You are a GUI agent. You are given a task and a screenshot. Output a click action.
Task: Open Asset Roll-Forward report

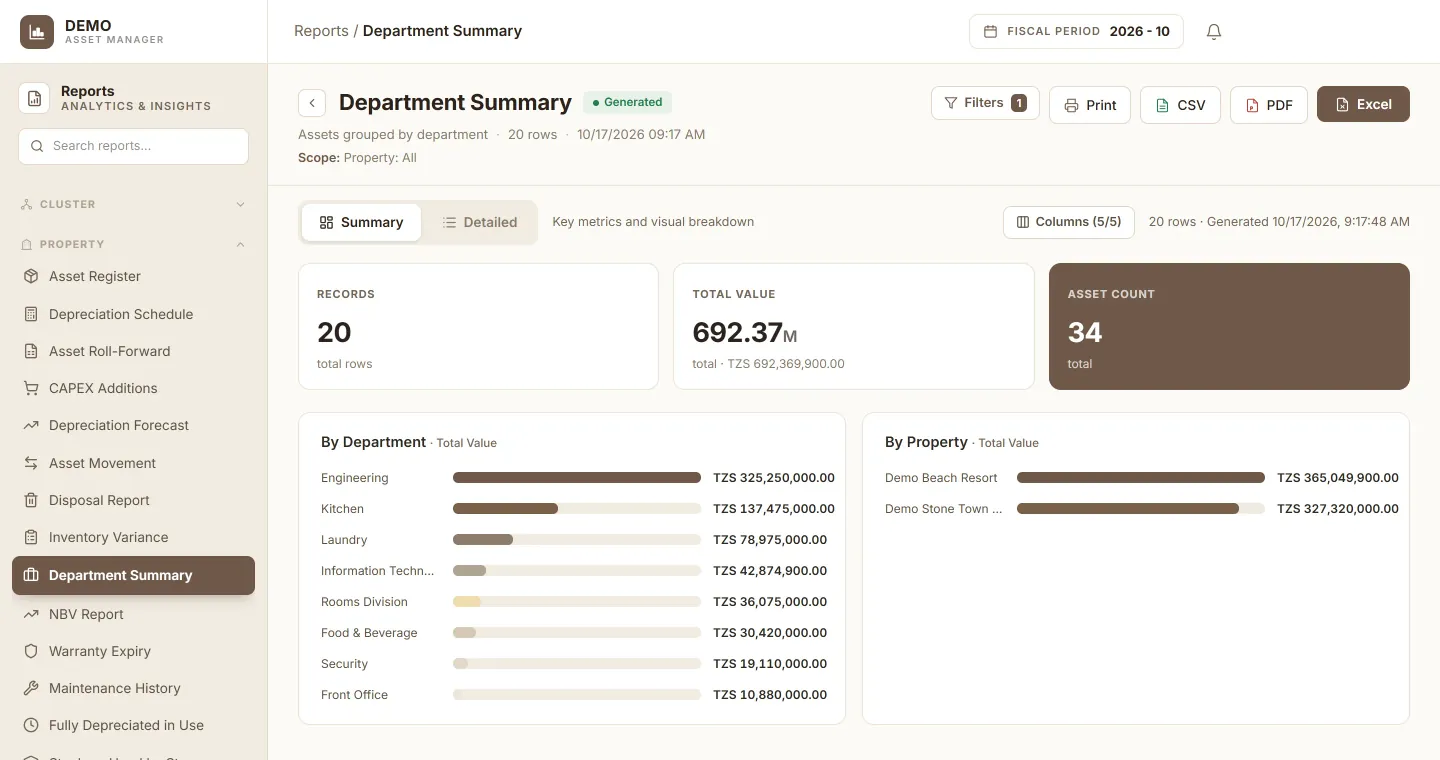(133, 351)
